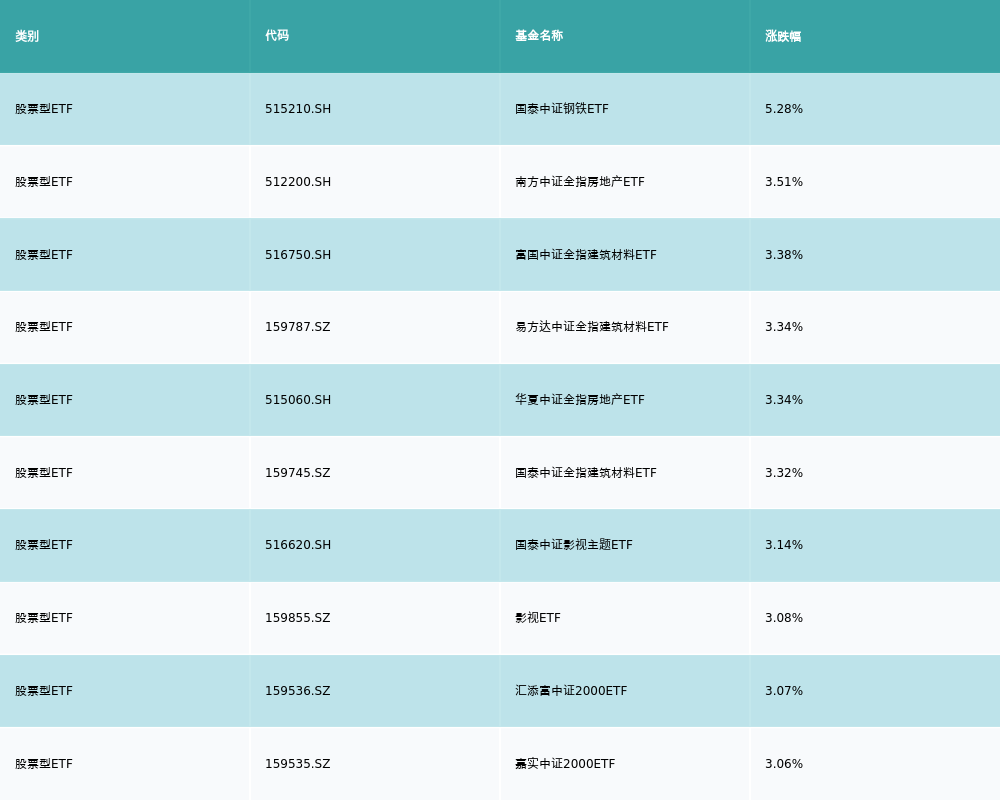Click the 涨跌幅 column header
The image size is (1000, 800).
click(783, 36)
